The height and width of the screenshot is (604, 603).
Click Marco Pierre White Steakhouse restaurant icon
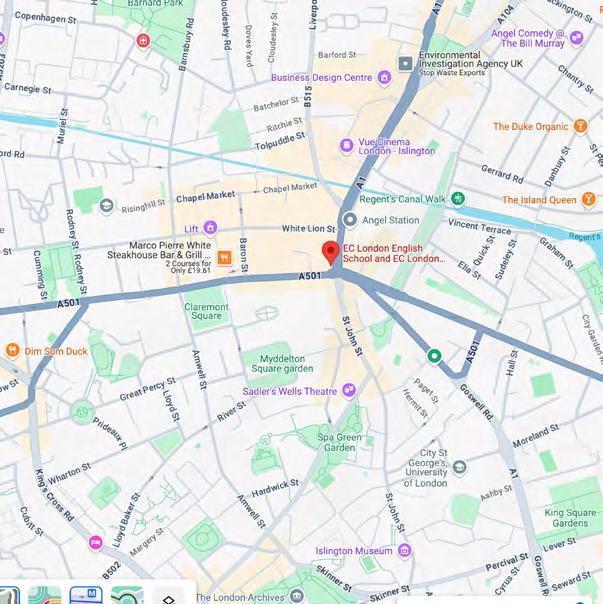coord(224,257)
